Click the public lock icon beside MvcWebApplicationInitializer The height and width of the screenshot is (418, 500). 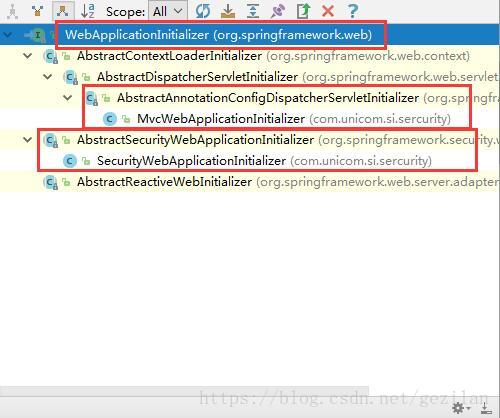pos(126,119)
